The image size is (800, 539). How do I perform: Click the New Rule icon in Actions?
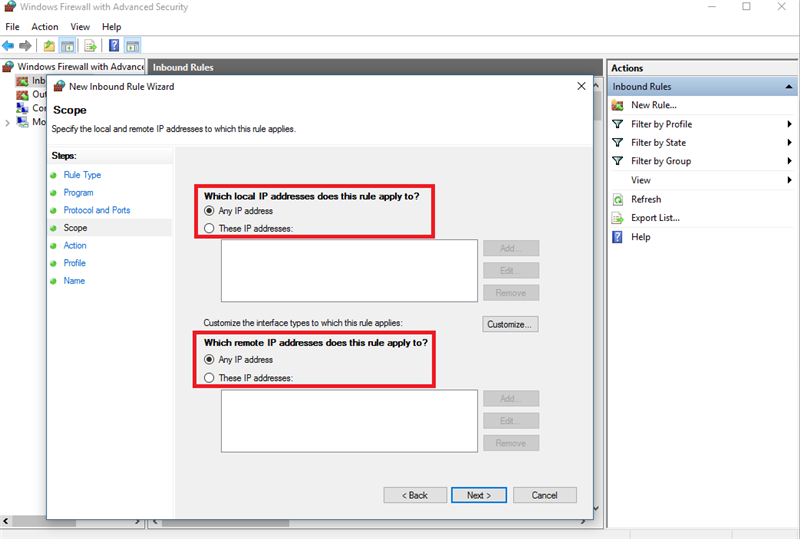(619, 105)
